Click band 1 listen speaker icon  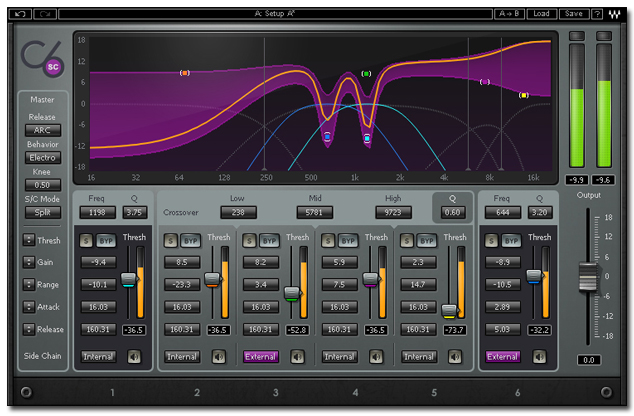(134, 357)
